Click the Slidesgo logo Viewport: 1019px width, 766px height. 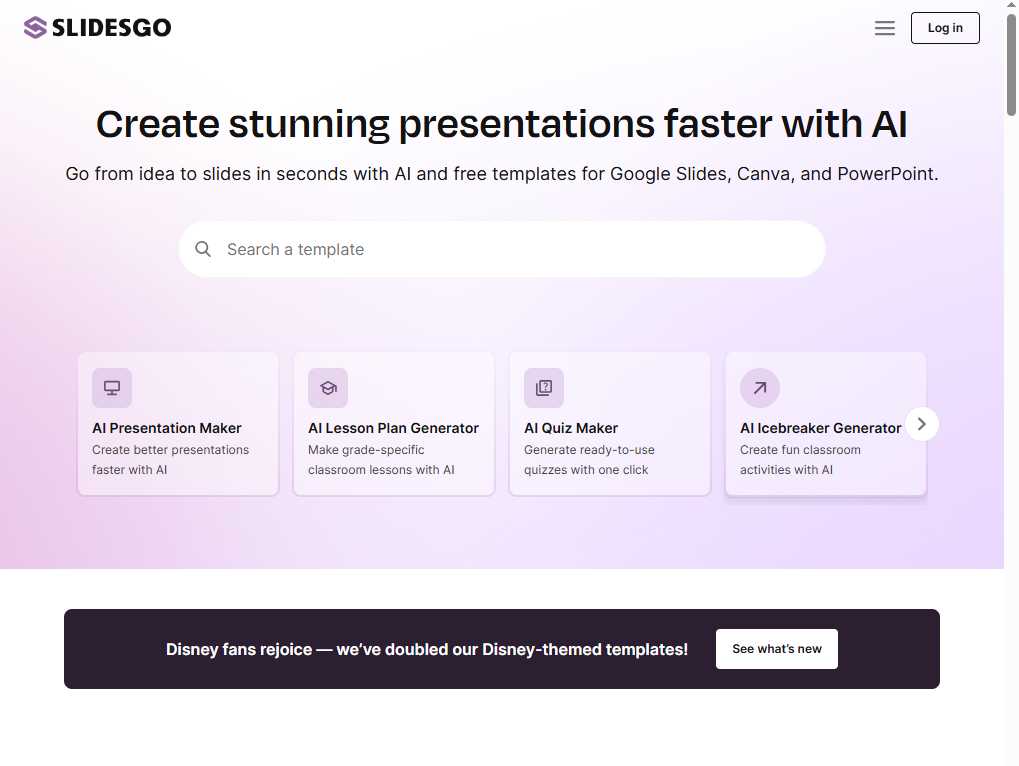pyautogui.click(x=97, y=28)
